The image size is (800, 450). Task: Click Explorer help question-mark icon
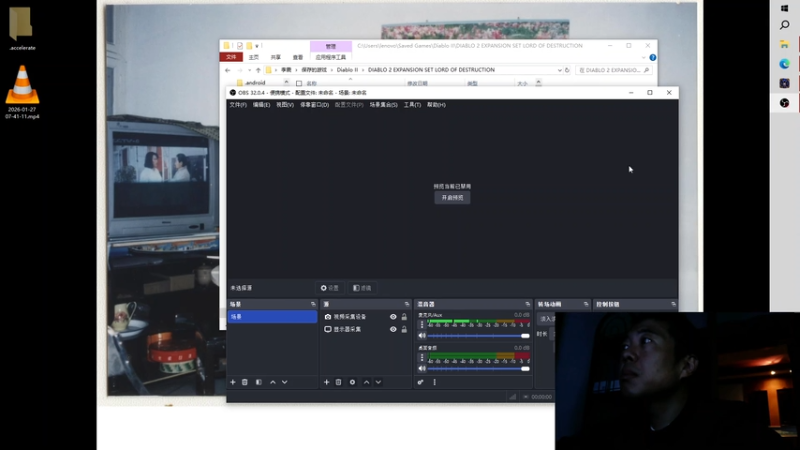click(653, 58)
